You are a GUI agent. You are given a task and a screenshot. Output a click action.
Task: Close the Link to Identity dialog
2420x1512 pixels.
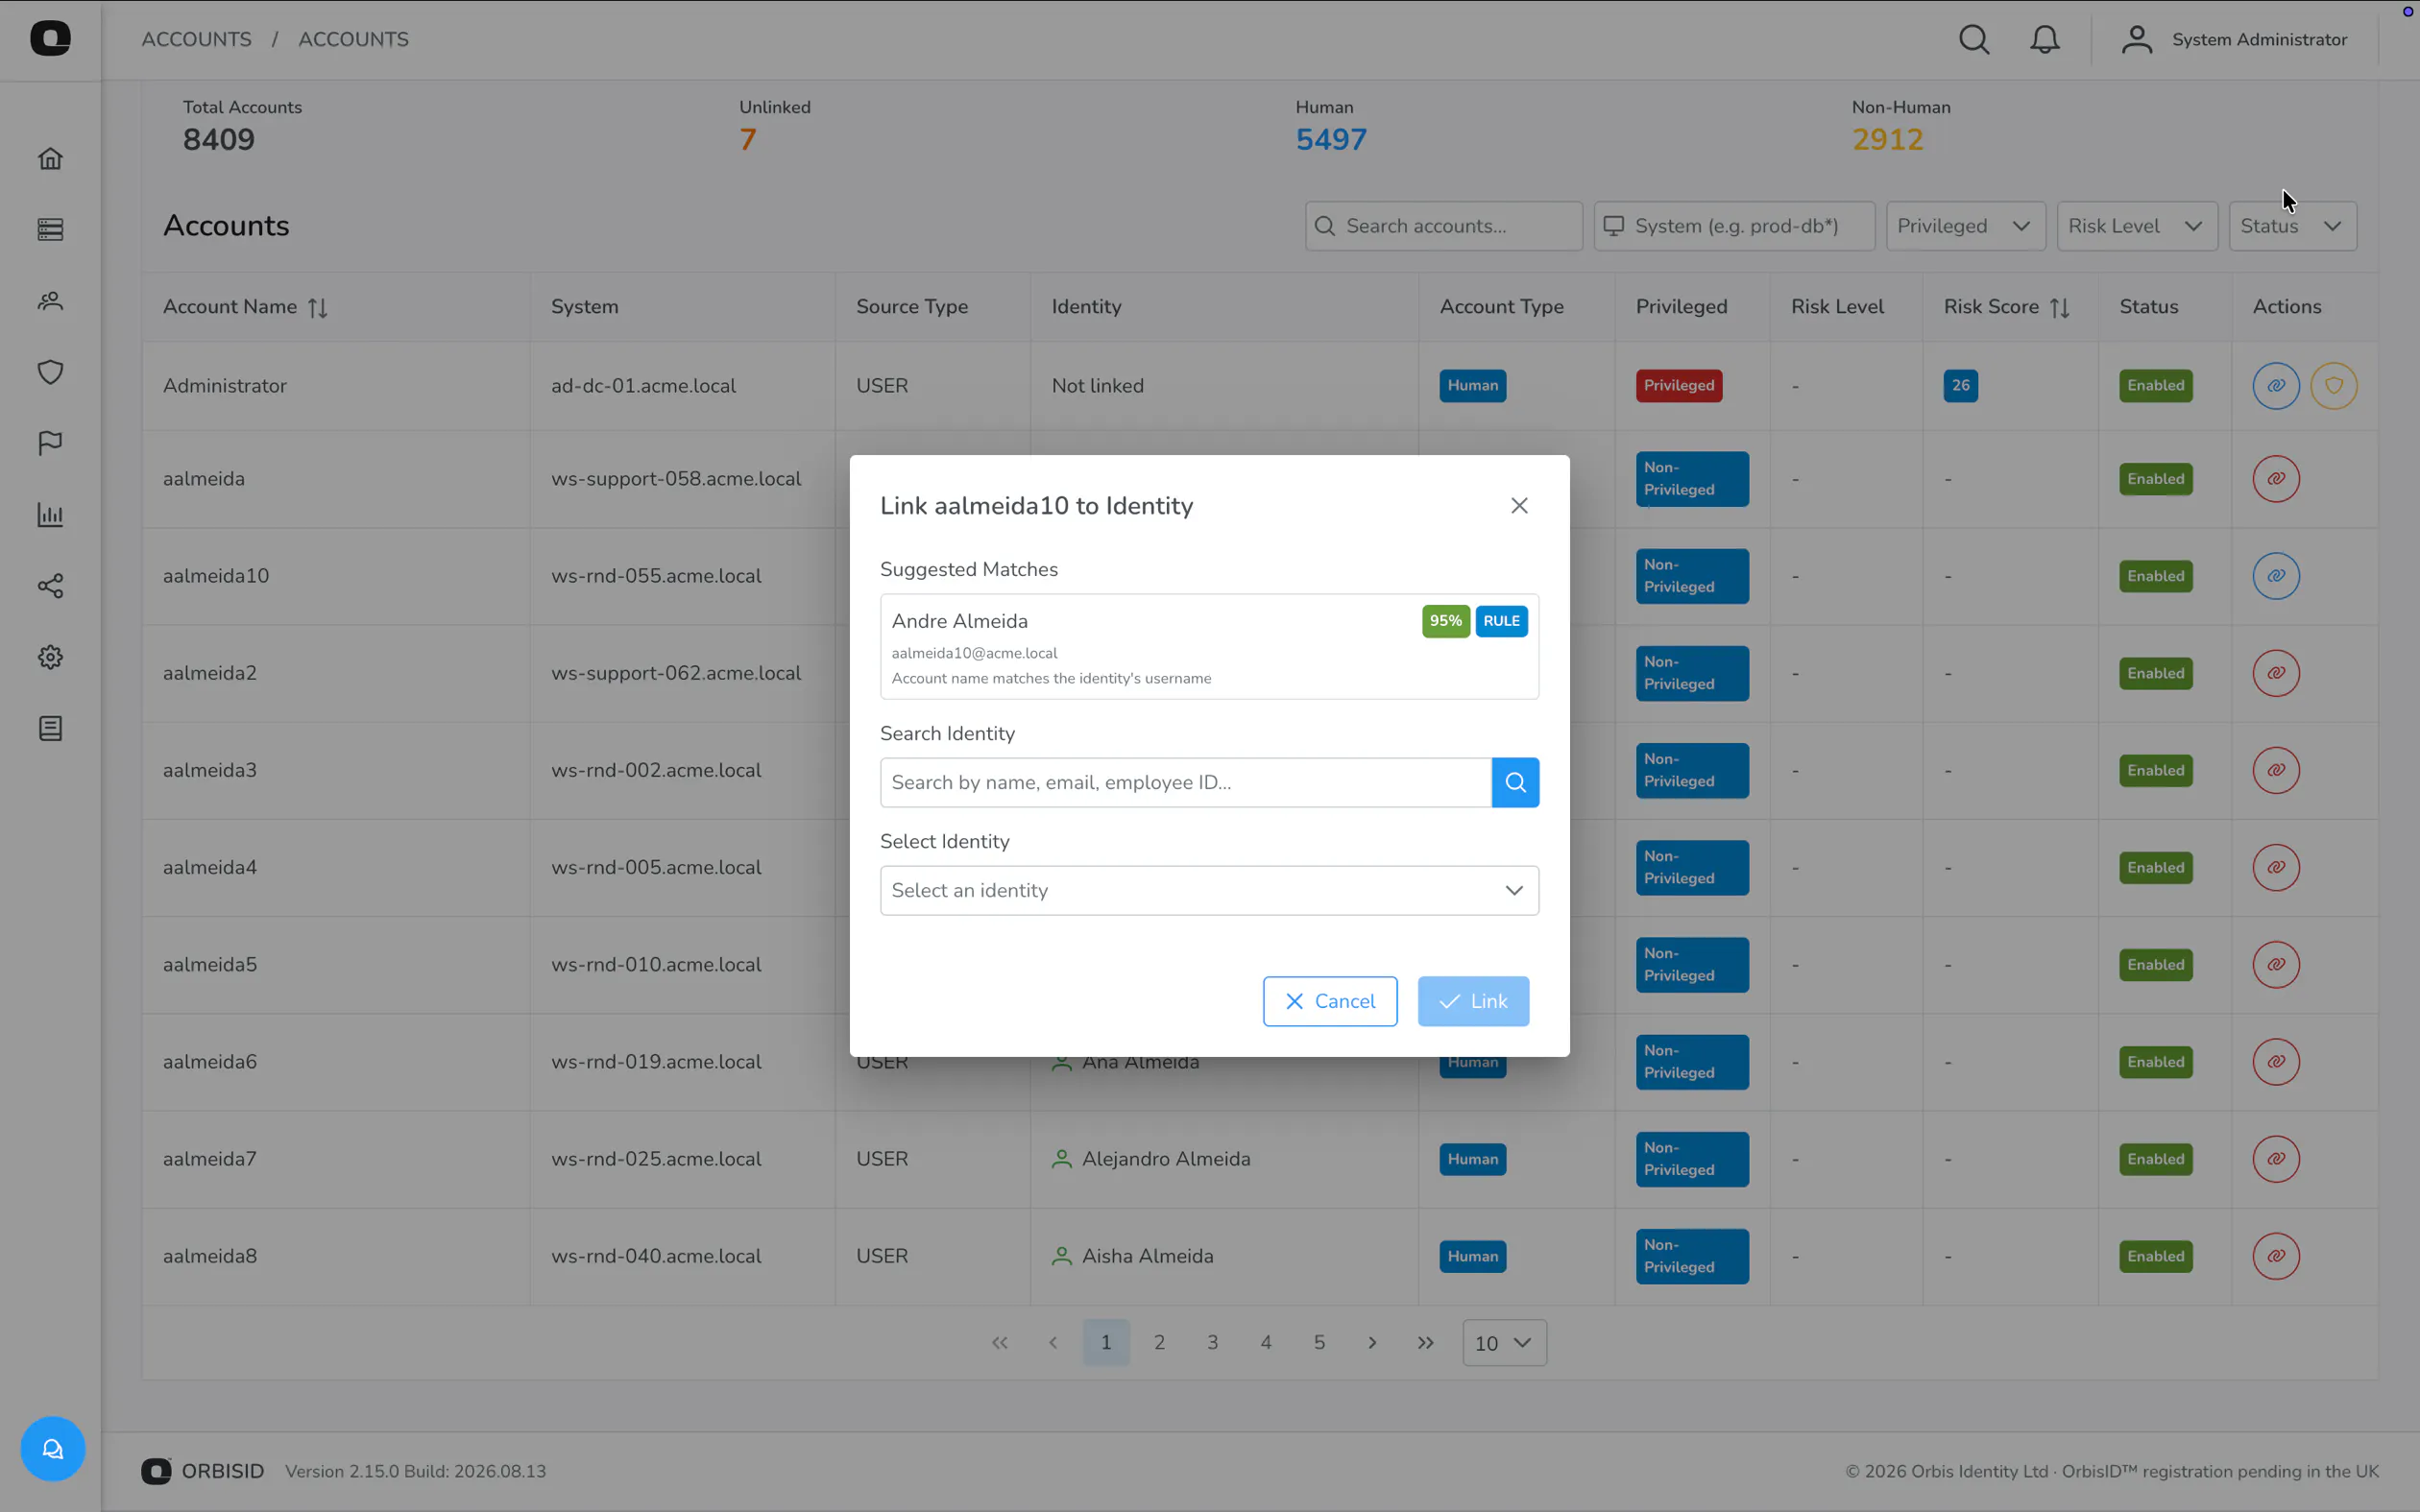[1519, 506]
